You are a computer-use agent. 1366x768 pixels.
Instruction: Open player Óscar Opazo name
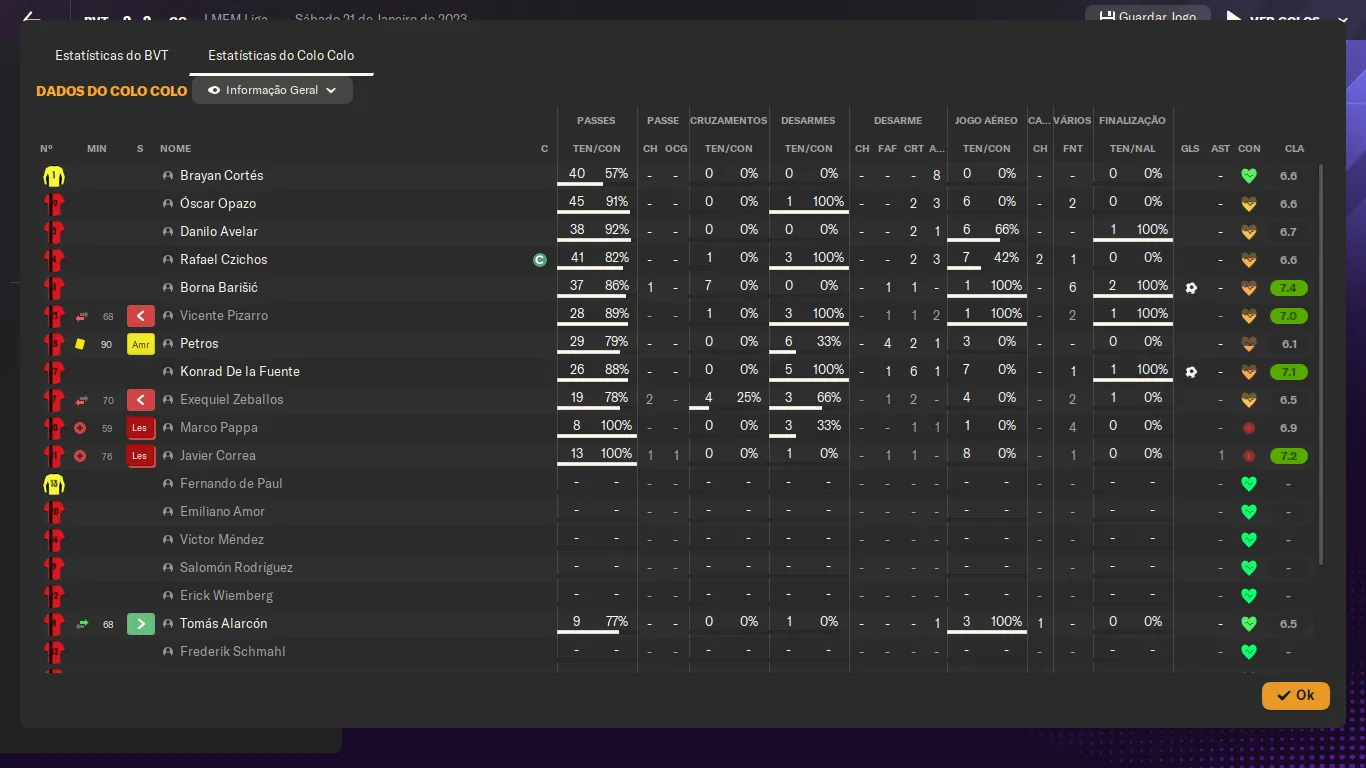pyautogui.click(x=218, y=204)
